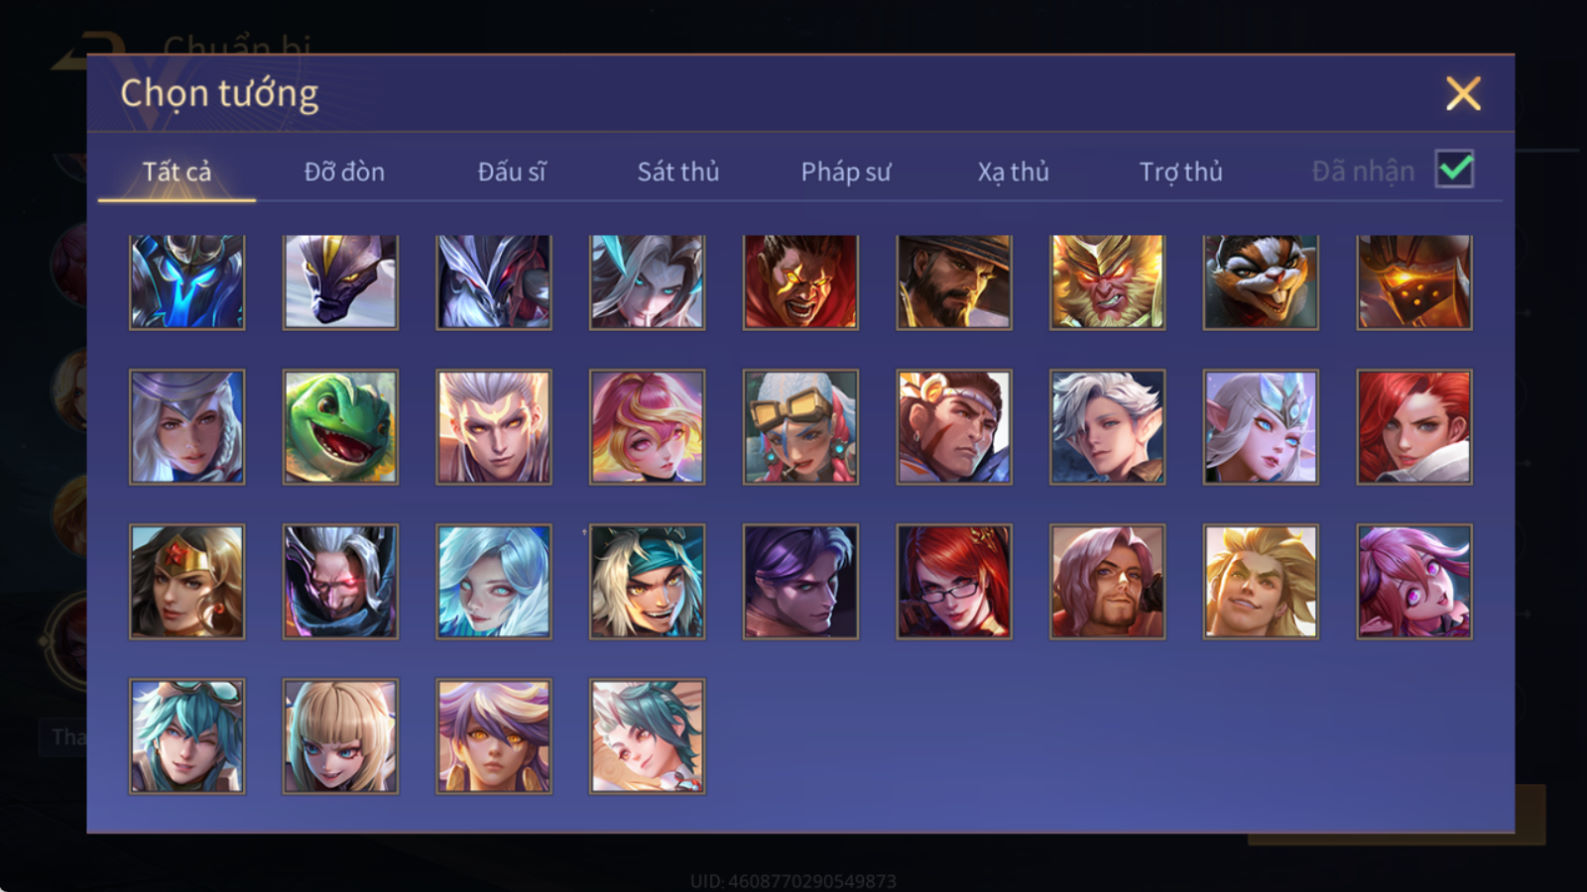Select the blonde bob-haircut girl hero
Screen dimensions: 1587x892
340,736
